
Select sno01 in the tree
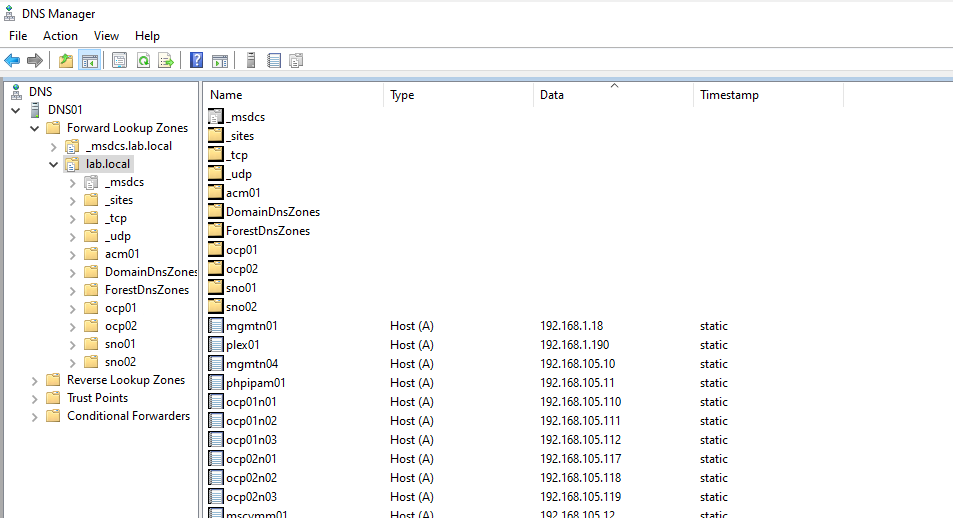point(120,344)
